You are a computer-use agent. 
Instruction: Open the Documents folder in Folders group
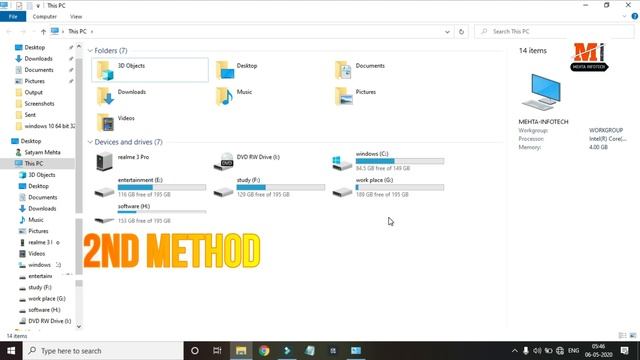(x=360, y=70)
